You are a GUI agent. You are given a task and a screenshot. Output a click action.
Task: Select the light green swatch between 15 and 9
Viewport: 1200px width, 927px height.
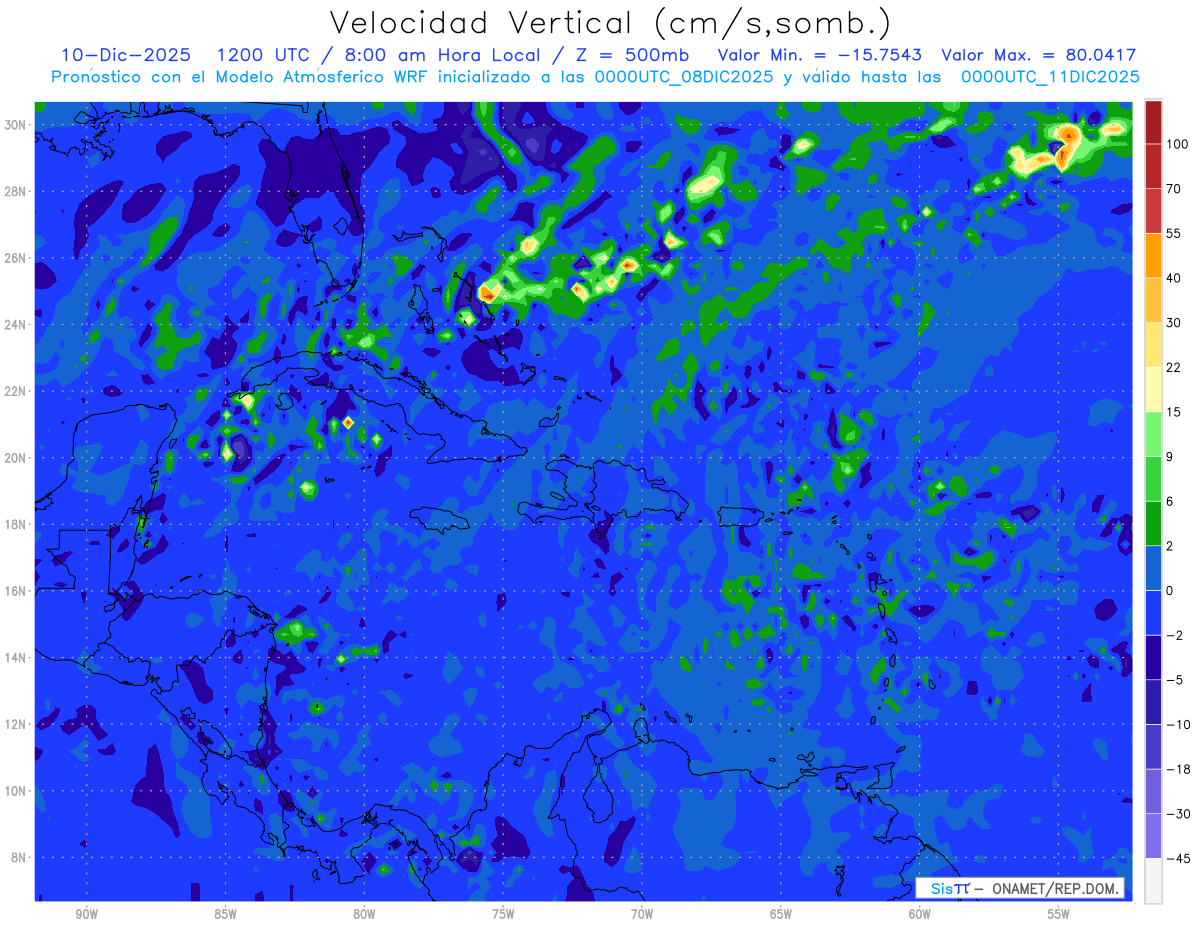click(1153, 434)
